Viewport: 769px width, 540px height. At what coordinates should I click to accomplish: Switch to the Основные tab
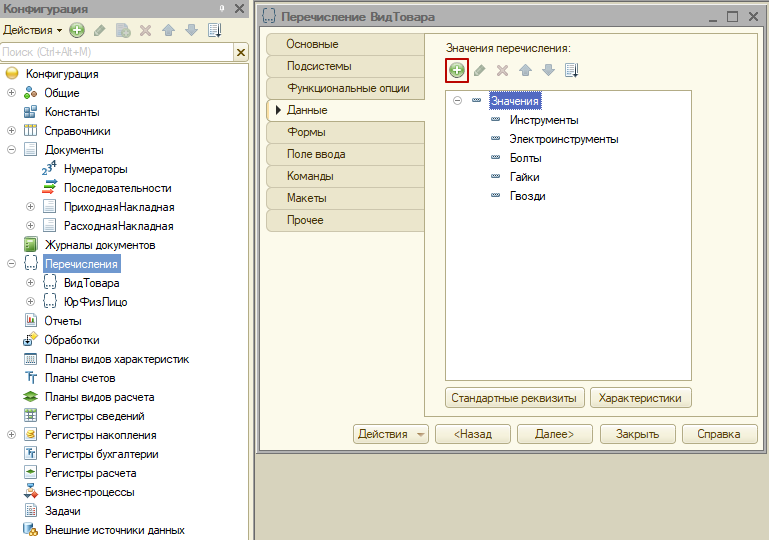pos(345,44)
